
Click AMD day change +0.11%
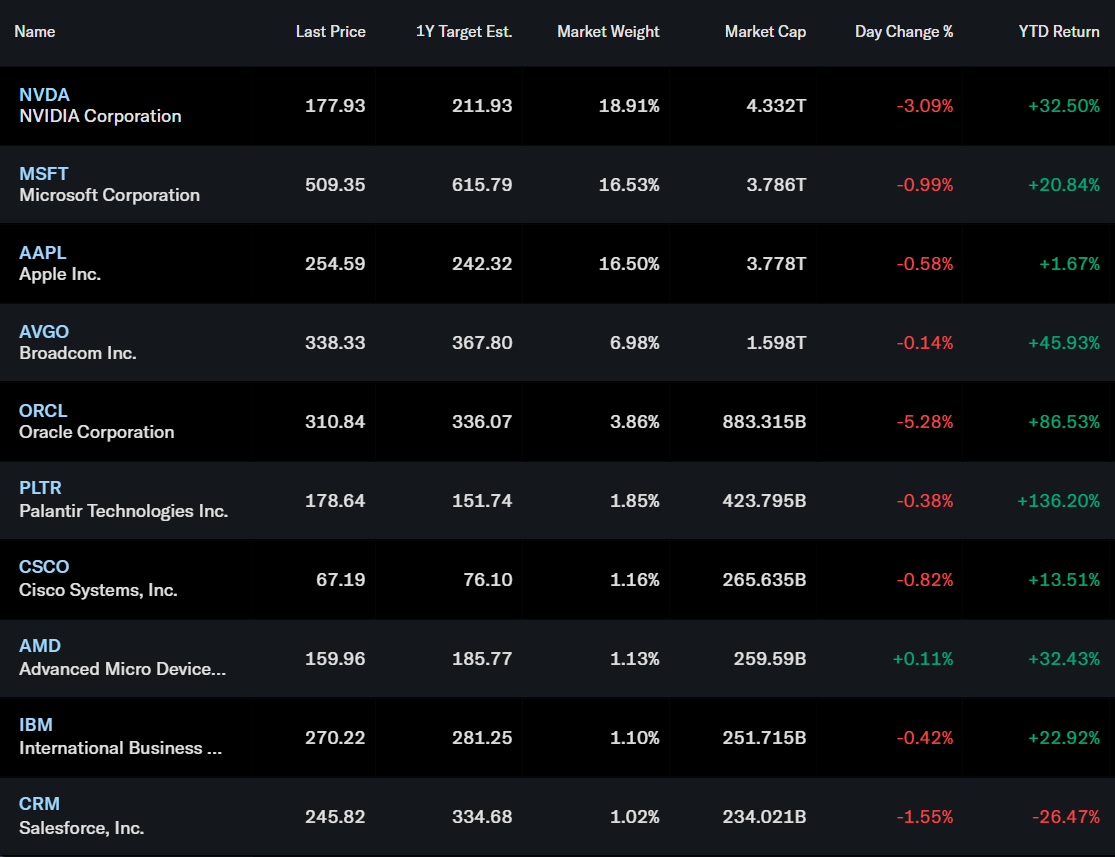tap(923, 658)
